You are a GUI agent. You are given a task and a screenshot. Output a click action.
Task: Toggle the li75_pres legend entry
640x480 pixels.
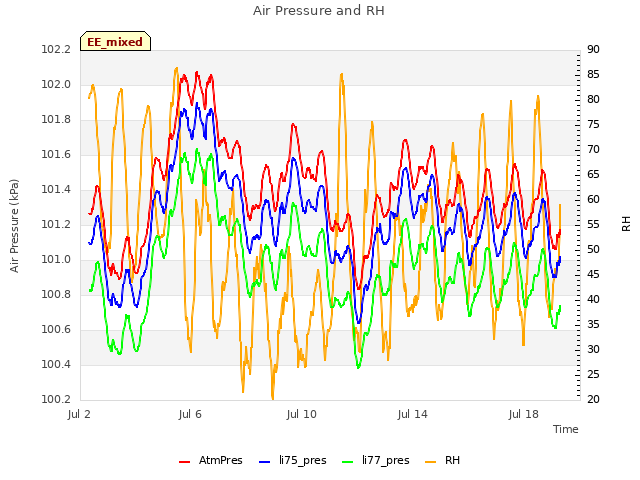pos(293,460)
